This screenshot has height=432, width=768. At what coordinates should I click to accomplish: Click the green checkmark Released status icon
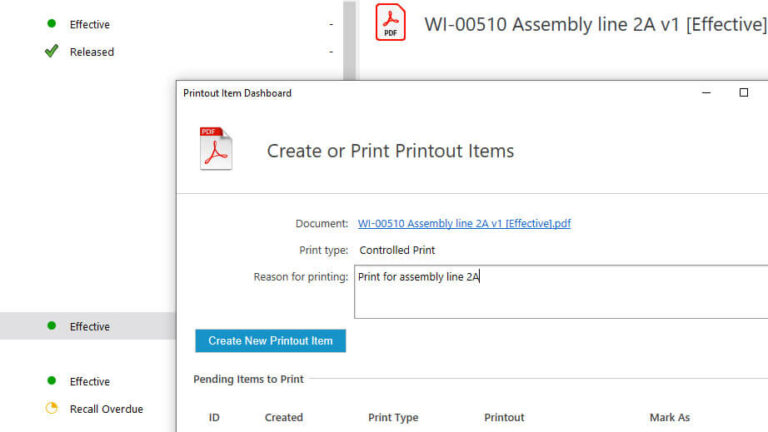point(51,51)
